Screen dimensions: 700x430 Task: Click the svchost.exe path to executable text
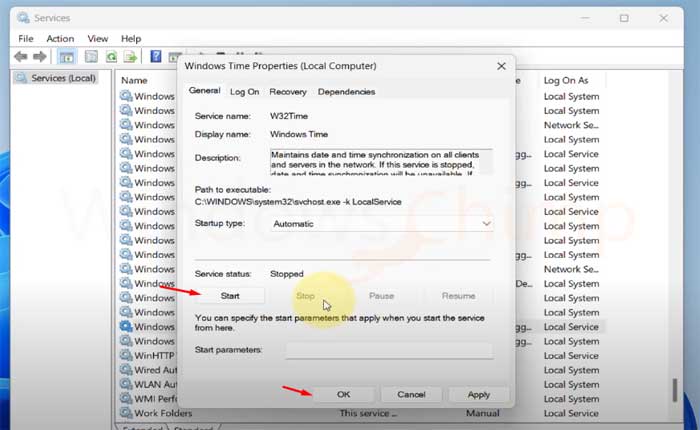pyautogui.click(x=298, y=202)
